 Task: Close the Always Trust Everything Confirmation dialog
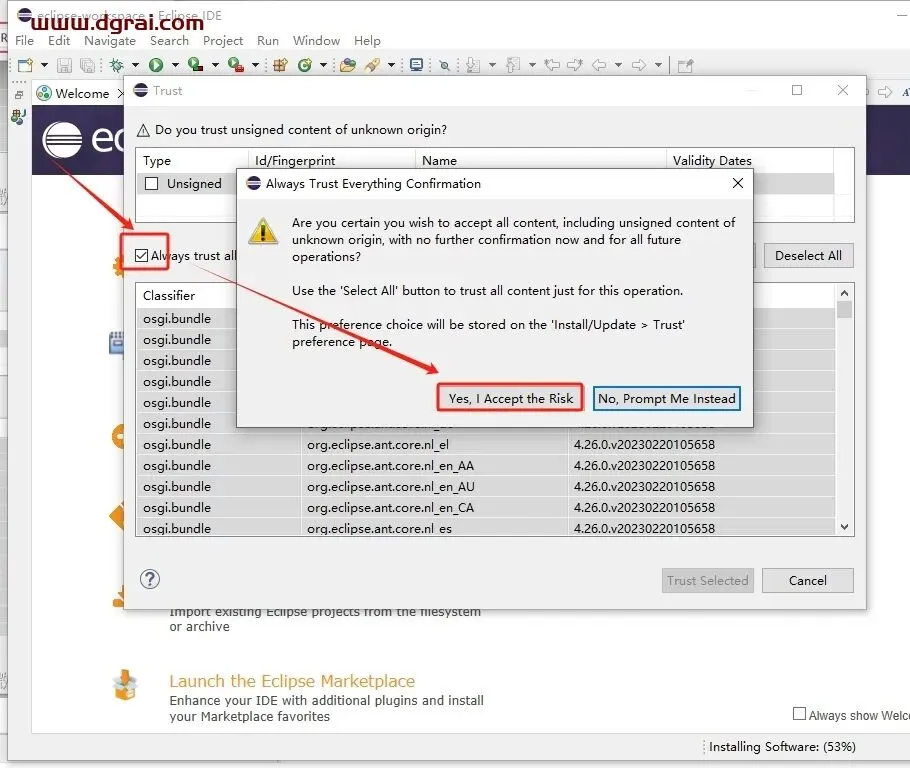738,183
